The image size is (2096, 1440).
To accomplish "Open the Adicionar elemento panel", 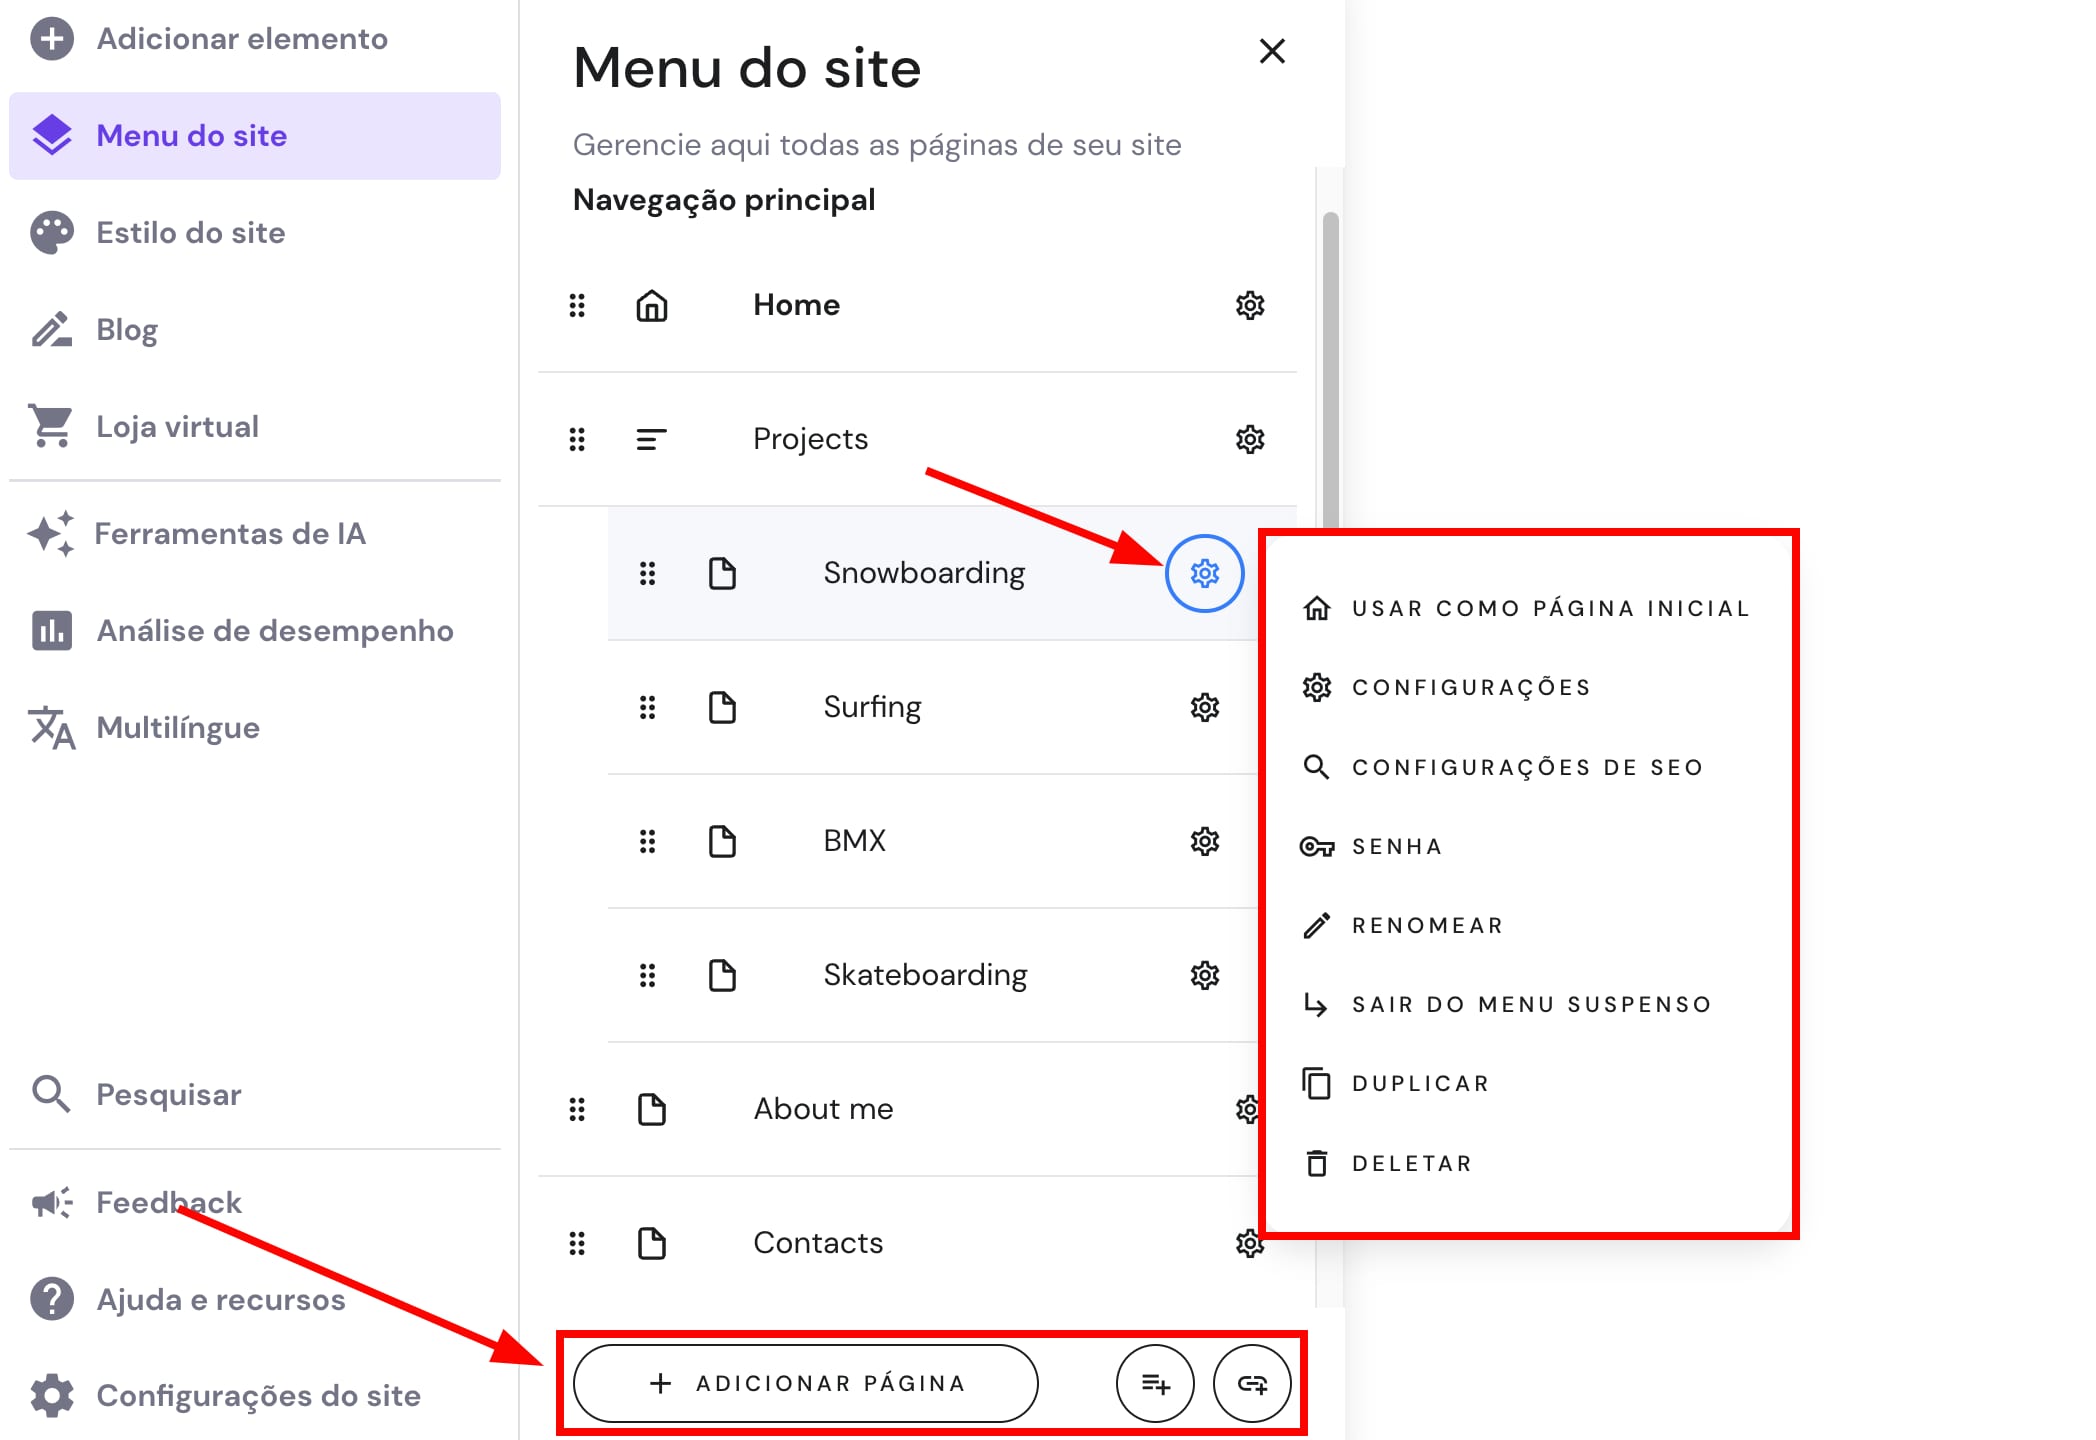I will pos(240,39).
